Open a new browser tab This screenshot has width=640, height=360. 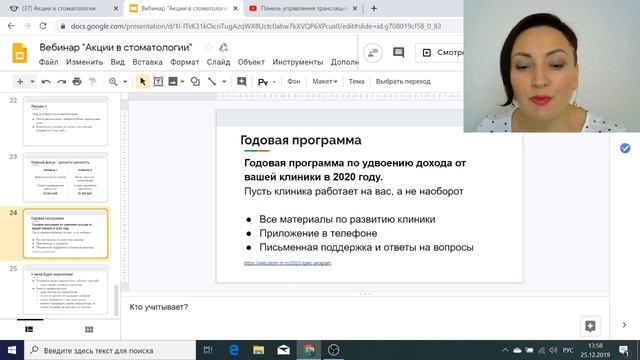click(374, 8)
